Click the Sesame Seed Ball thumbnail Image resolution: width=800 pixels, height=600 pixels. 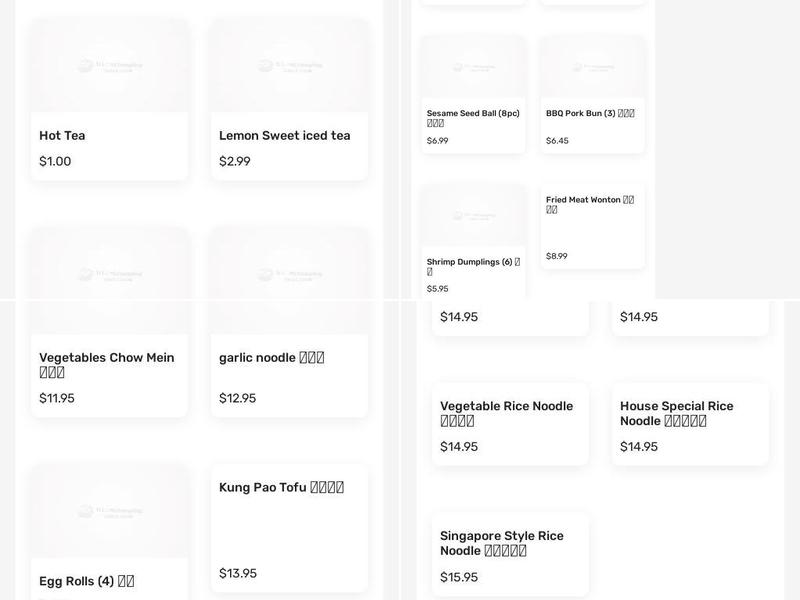pos(472,68)
